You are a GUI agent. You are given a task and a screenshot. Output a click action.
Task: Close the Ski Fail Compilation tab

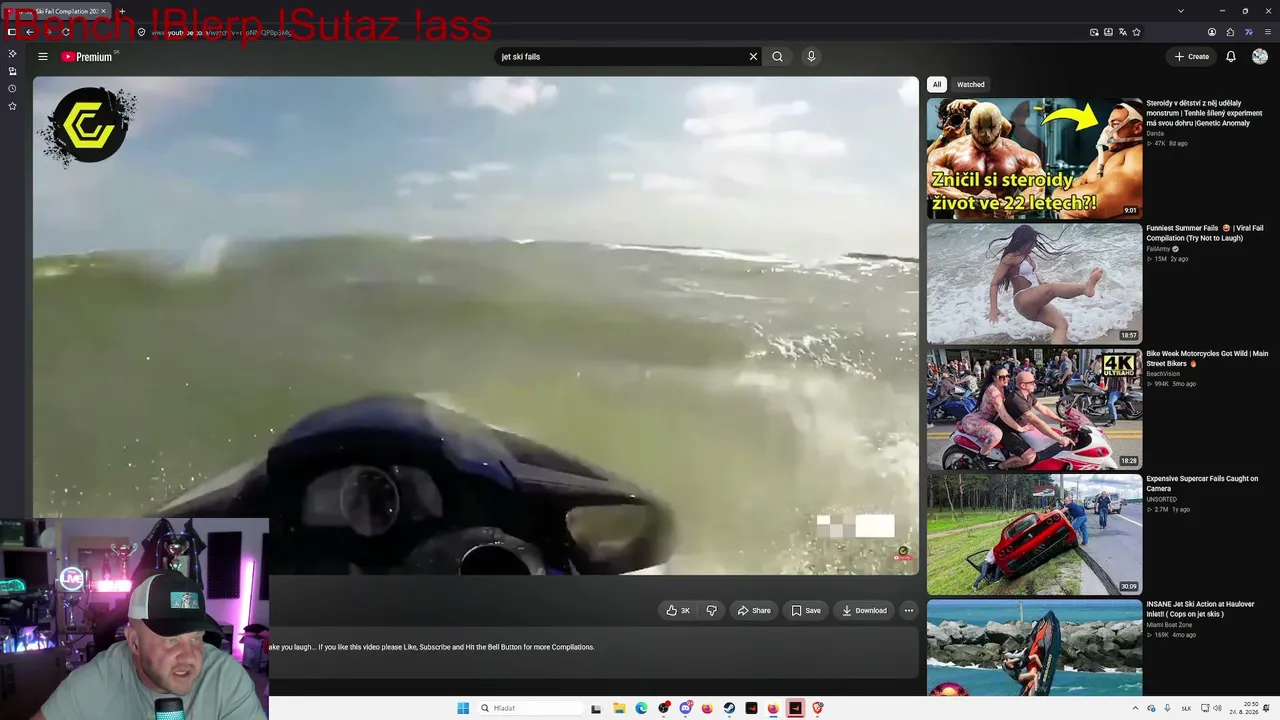(x=103, y=11)
